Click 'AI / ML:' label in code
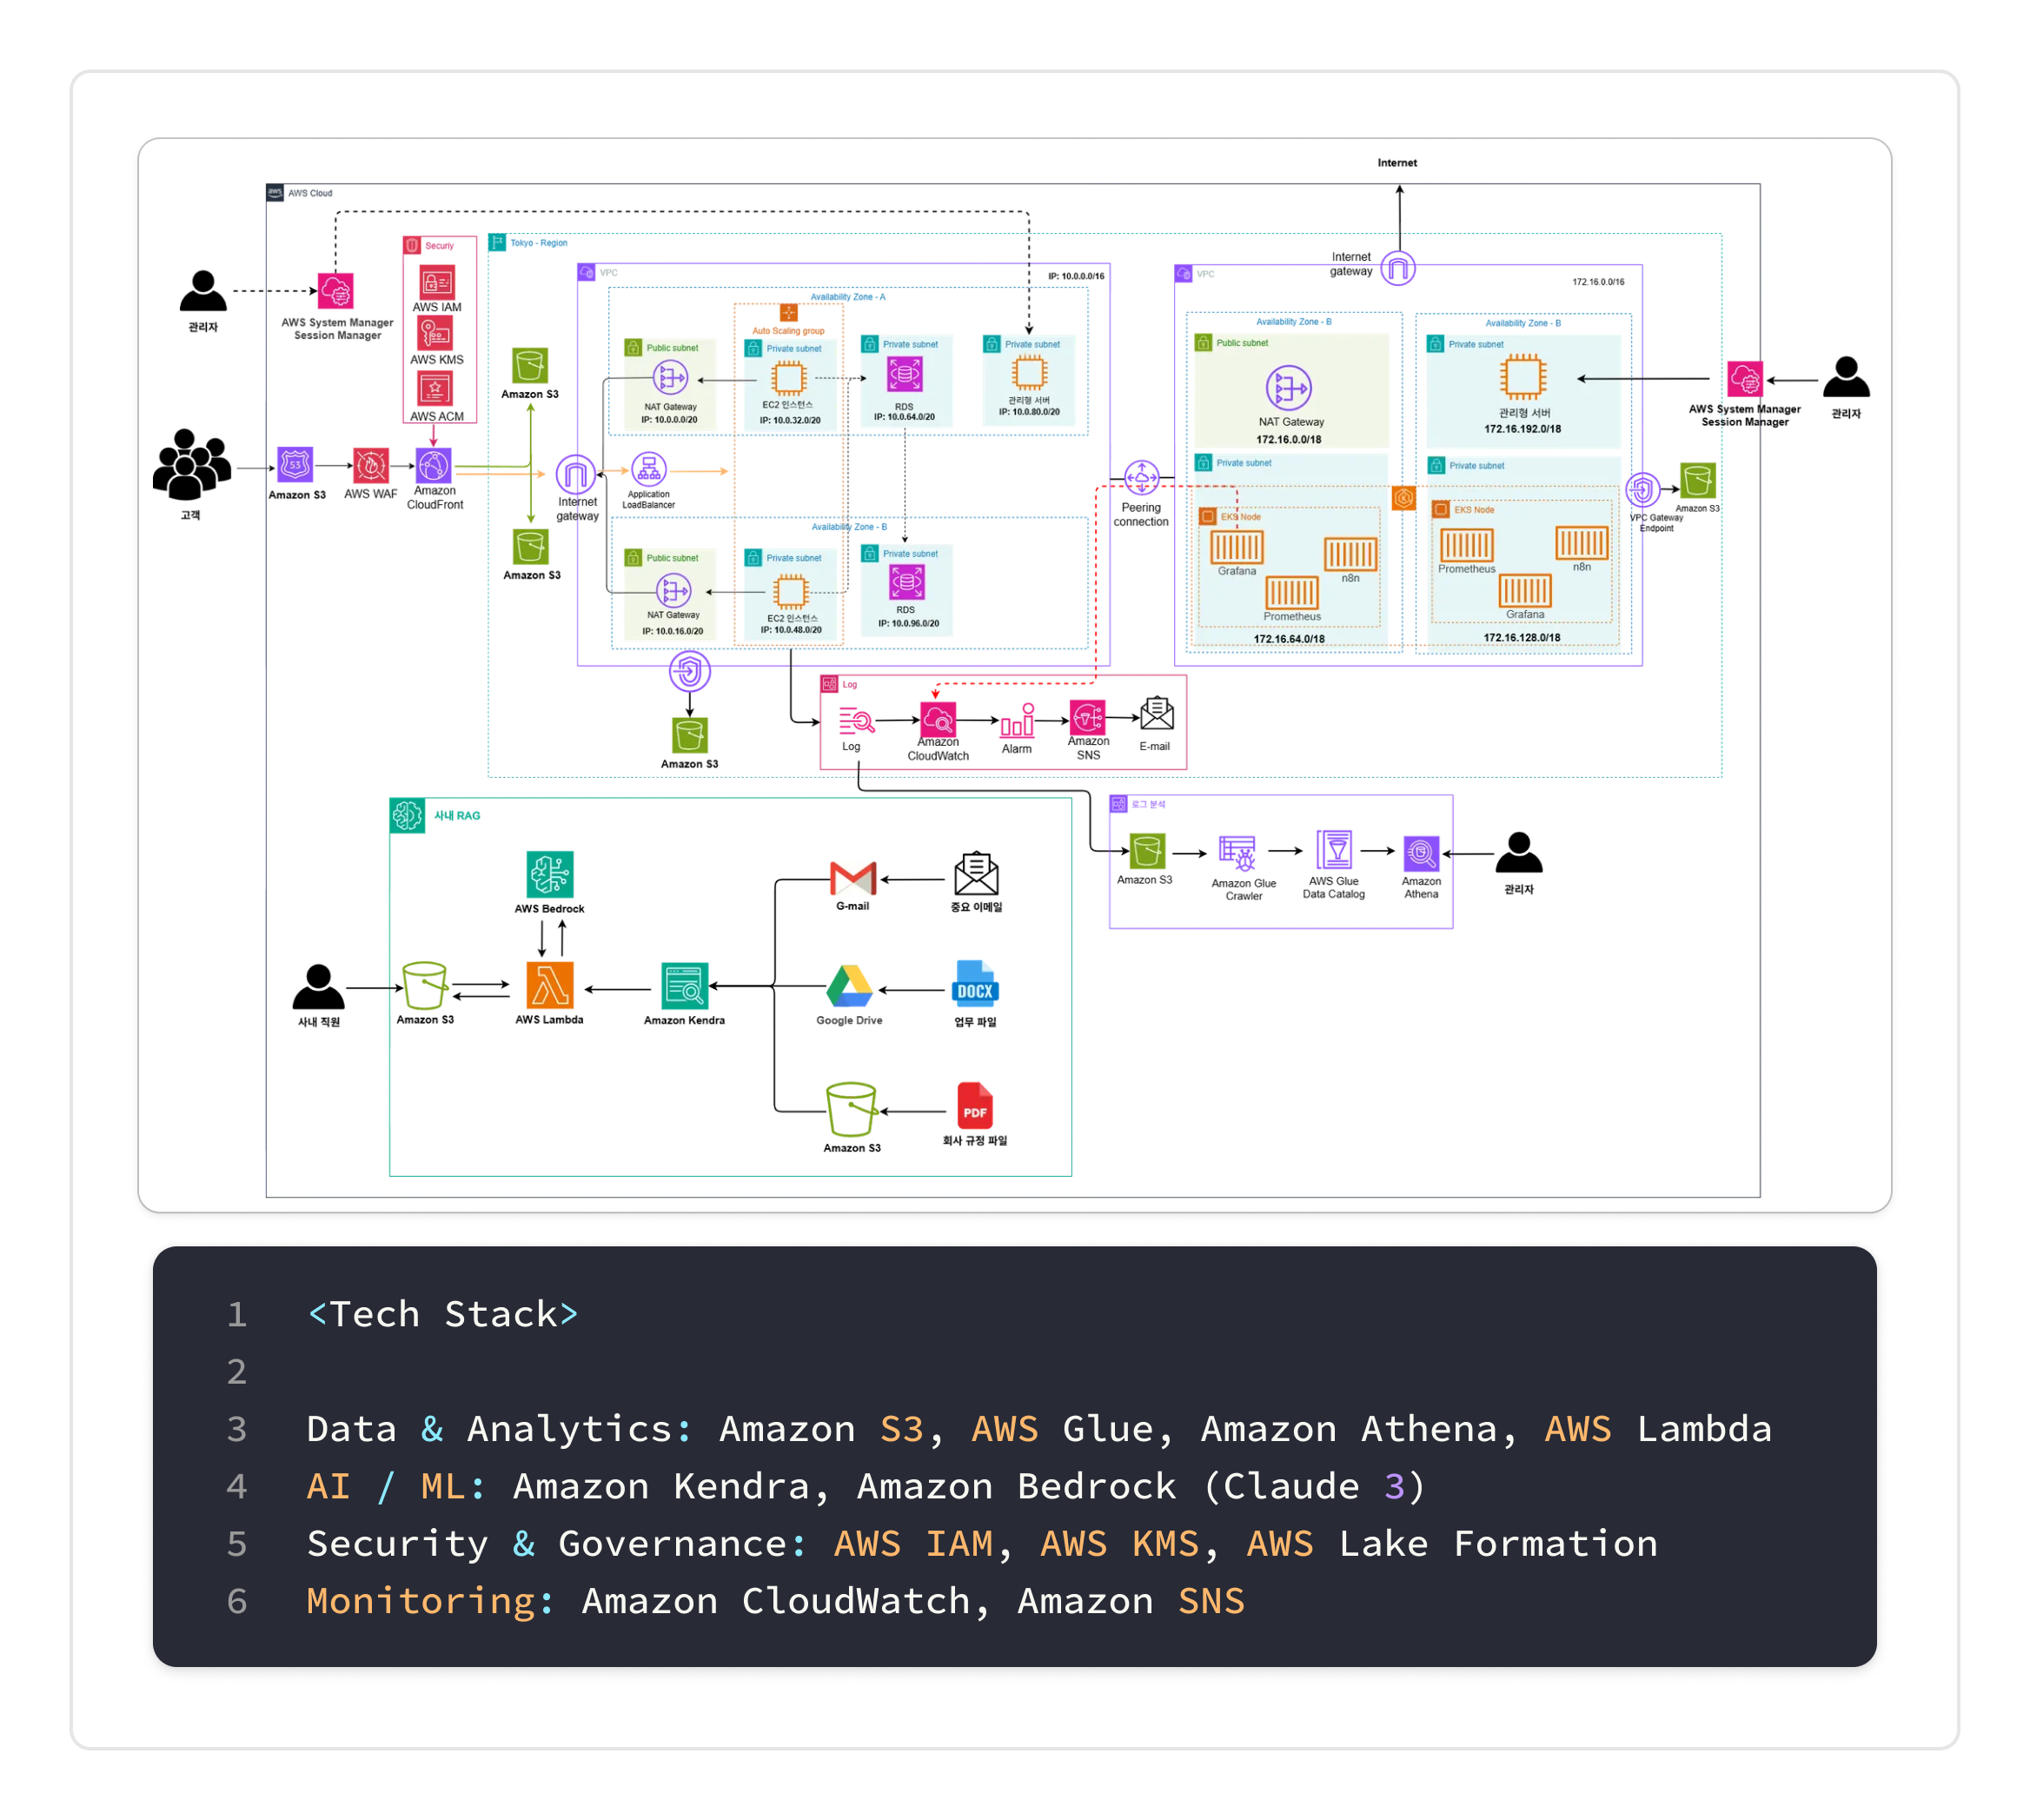 [396, 1486]
